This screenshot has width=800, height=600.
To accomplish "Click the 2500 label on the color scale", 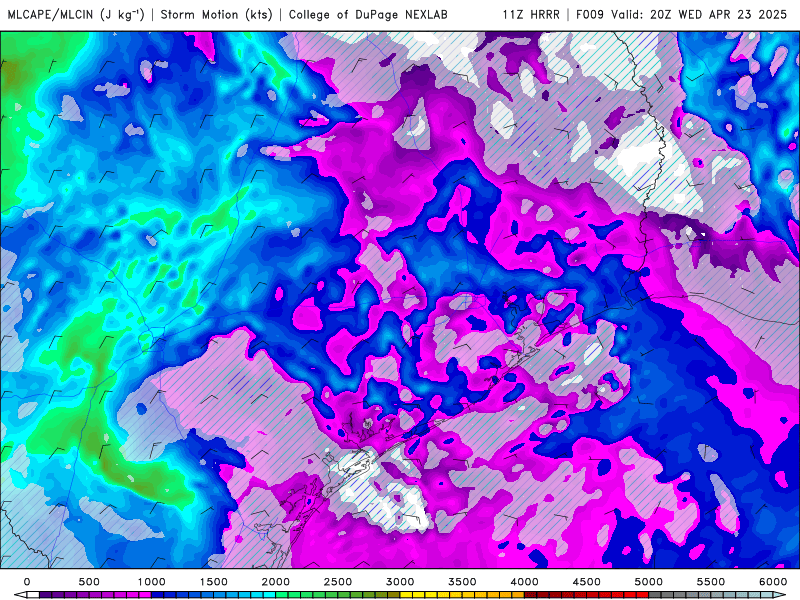I will [x=338, y=582].
